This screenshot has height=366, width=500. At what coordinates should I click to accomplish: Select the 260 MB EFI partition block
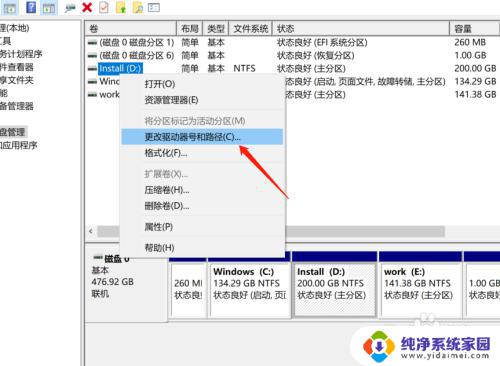coord(188,289)
